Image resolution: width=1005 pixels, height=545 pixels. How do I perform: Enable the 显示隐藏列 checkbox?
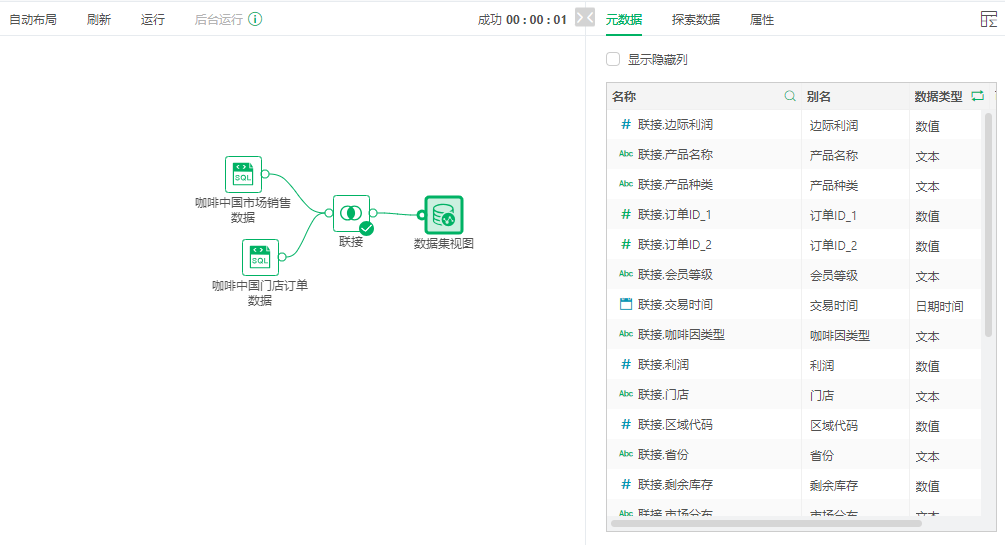(x=613, y=59)
